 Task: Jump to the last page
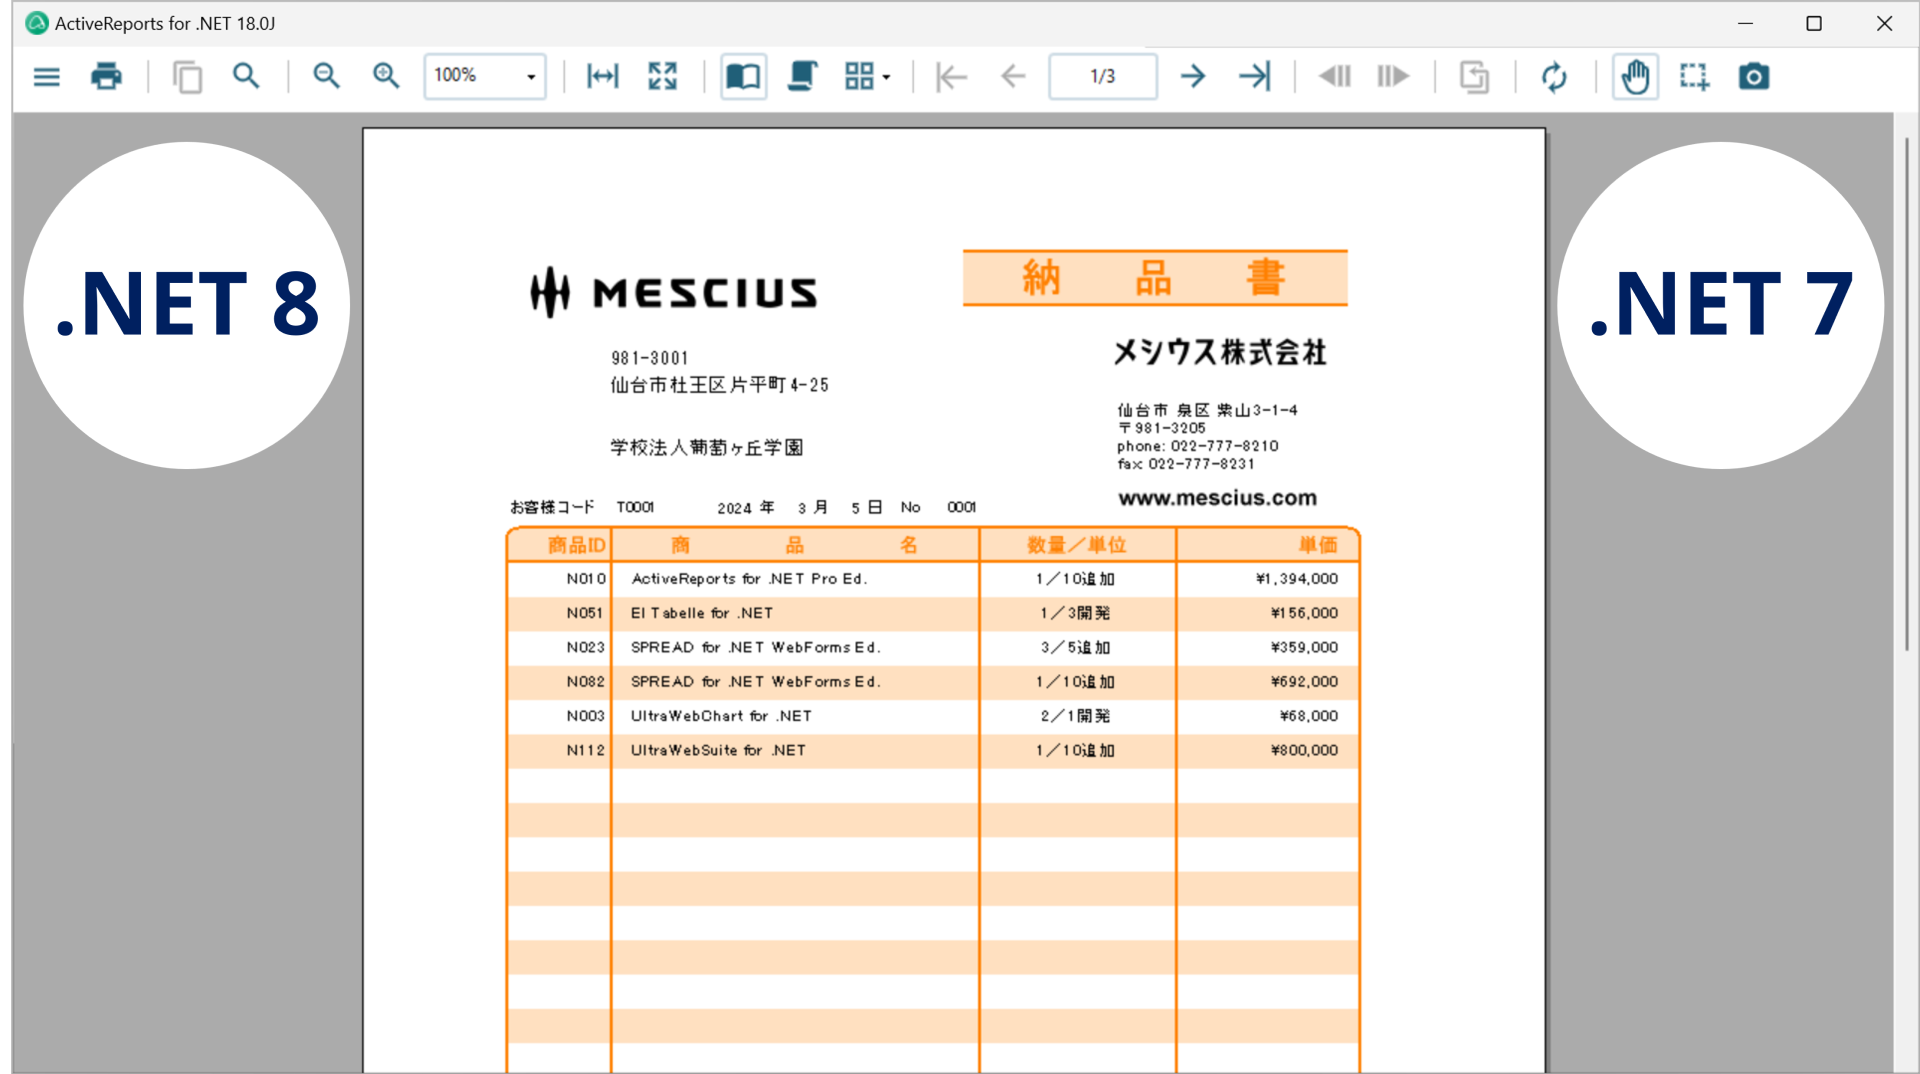click(x=1255, y=76)
